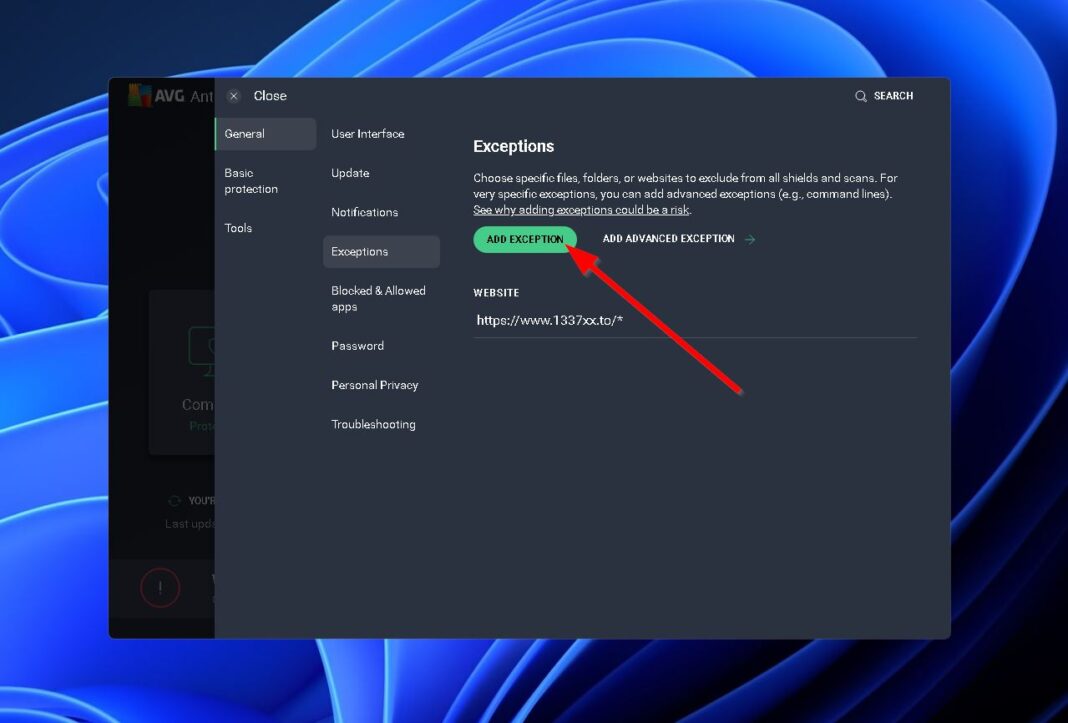Open the Update settings page
The image size is (1068, 723).
pyautogui.click(x=350, y=172)
